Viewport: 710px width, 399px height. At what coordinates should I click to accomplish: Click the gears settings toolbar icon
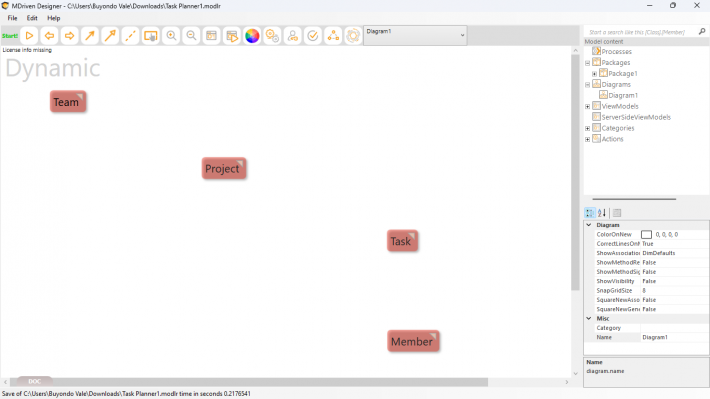tap(272, 36)
